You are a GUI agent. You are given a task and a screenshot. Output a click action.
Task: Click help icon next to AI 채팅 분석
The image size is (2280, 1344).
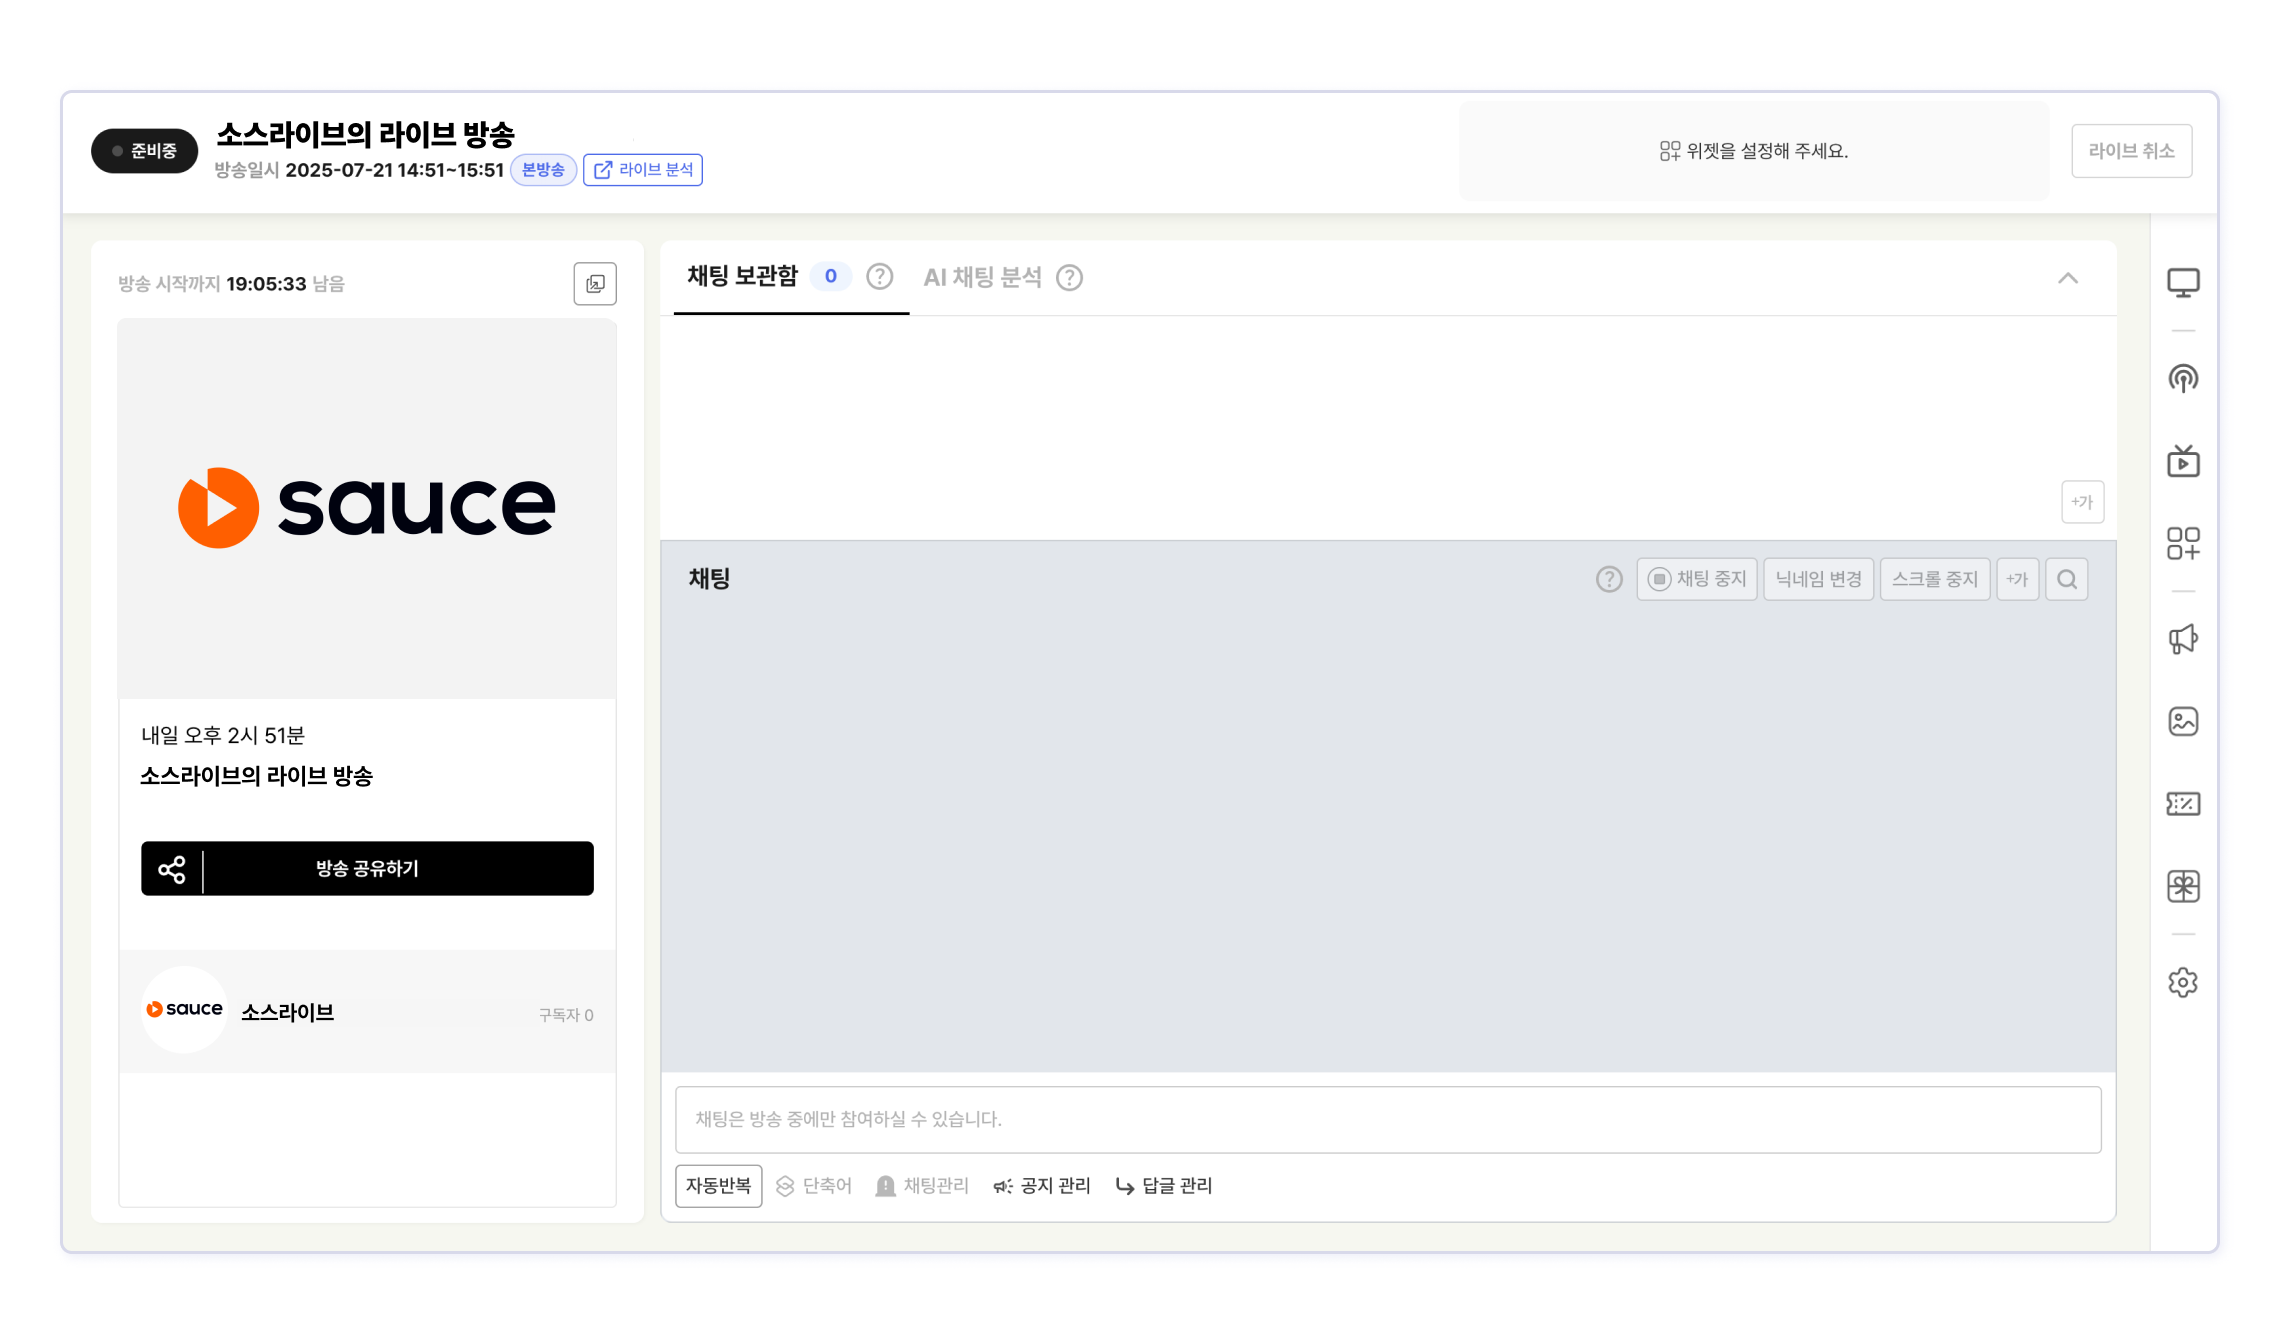(x=1070, y=277)
